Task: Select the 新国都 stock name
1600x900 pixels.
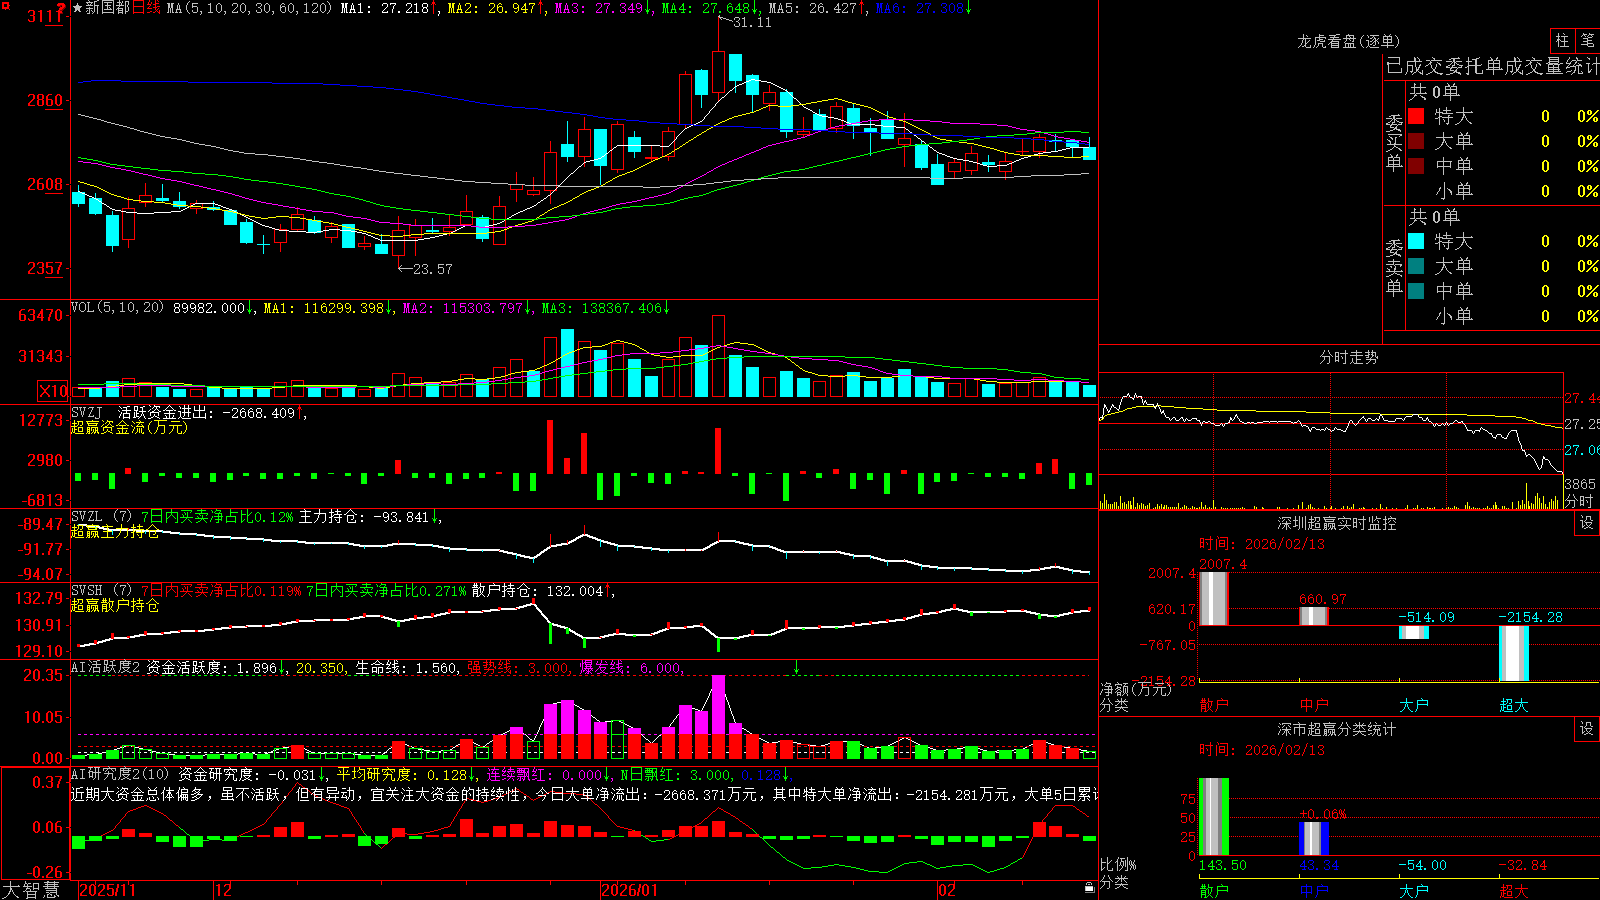Action: 108,8
